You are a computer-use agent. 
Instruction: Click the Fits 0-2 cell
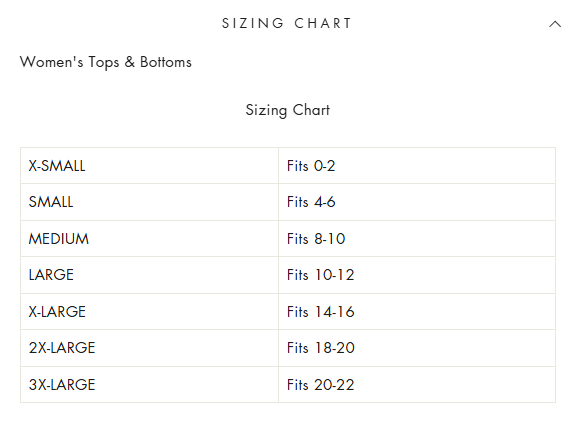[417, 166]
